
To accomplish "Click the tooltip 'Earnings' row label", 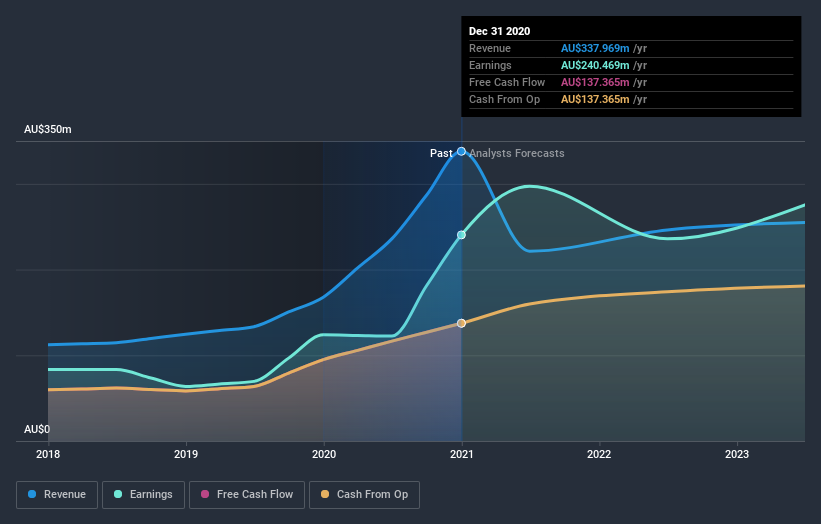I will 490,65.
